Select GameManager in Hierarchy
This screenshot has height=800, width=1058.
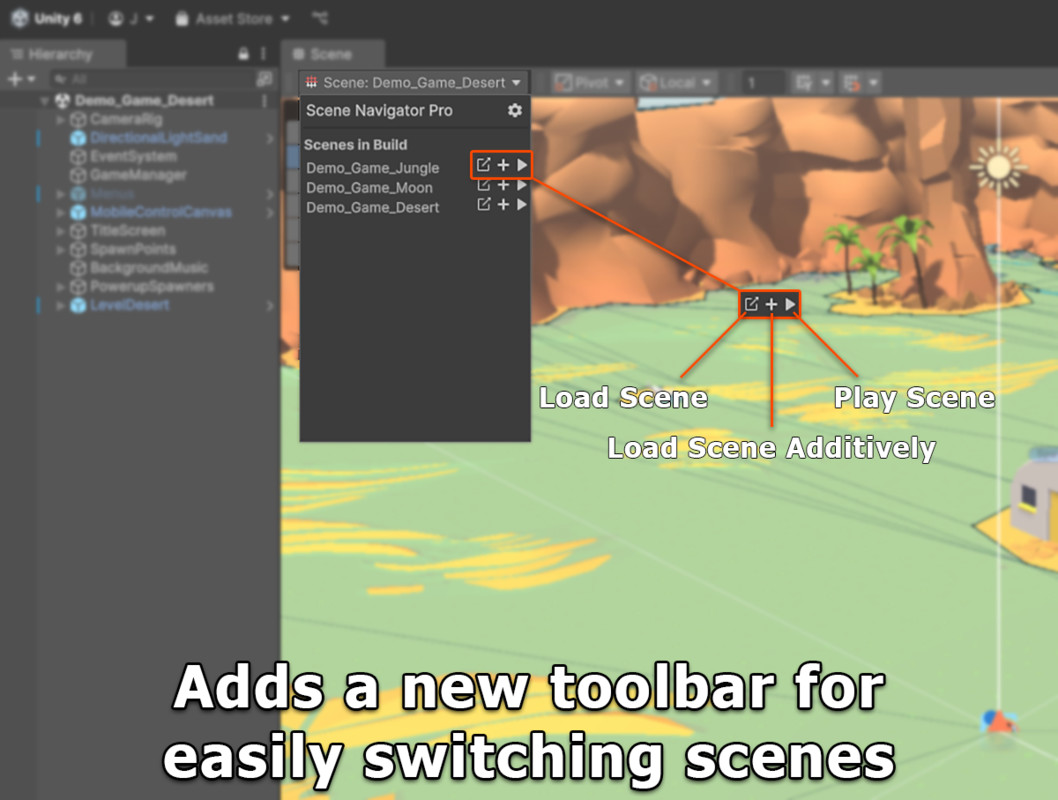138,175
